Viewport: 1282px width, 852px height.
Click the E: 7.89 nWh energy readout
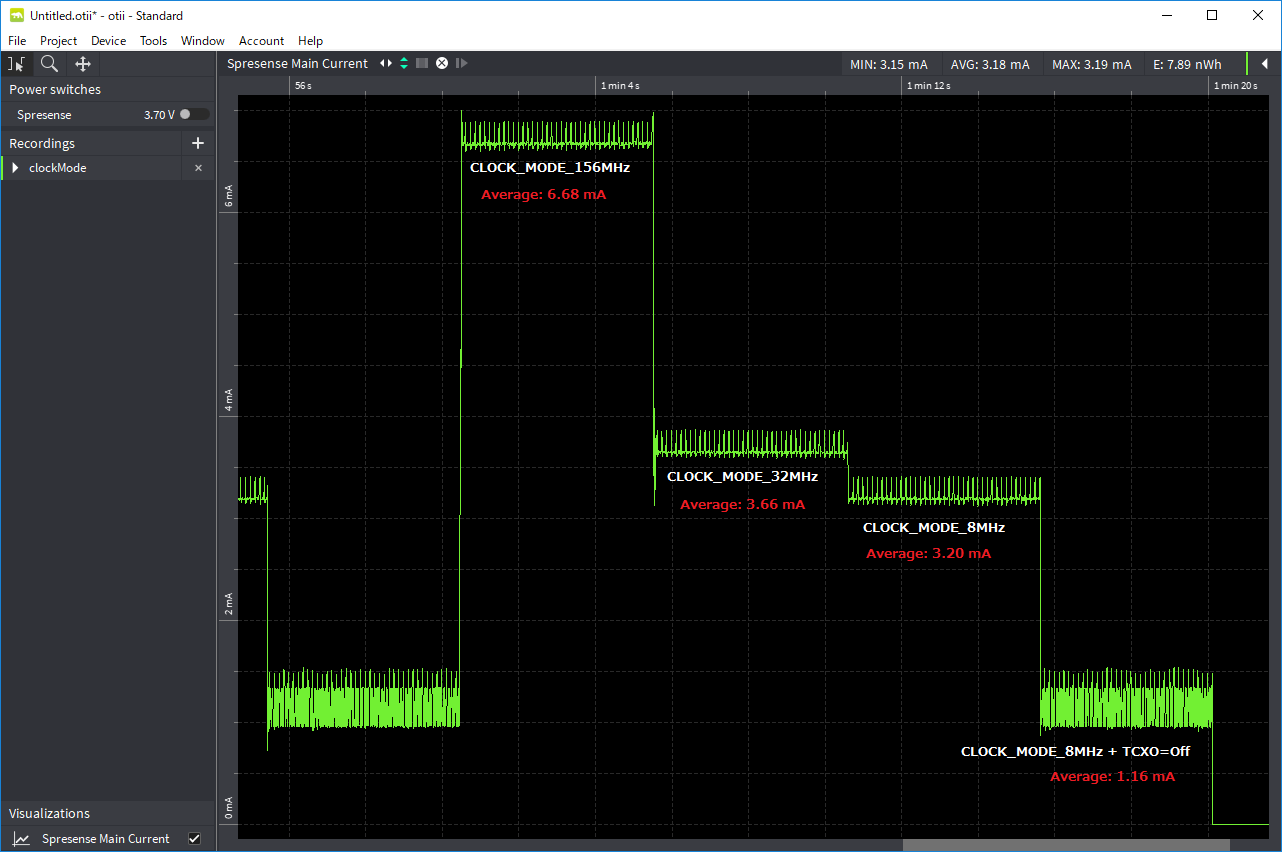(x=1187, y=64)
